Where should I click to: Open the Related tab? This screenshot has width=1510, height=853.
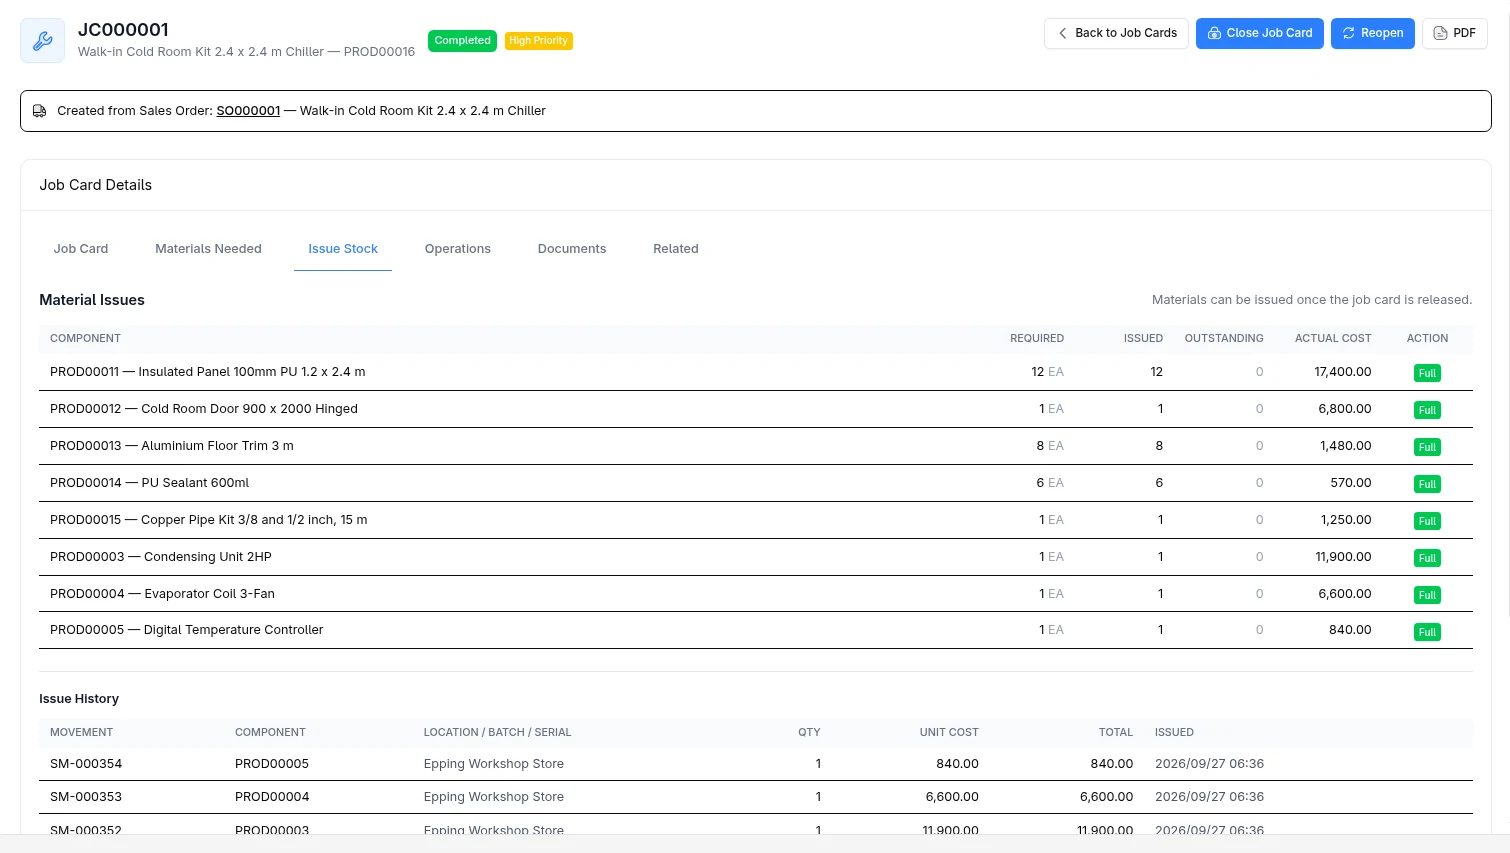coord(676,249)
